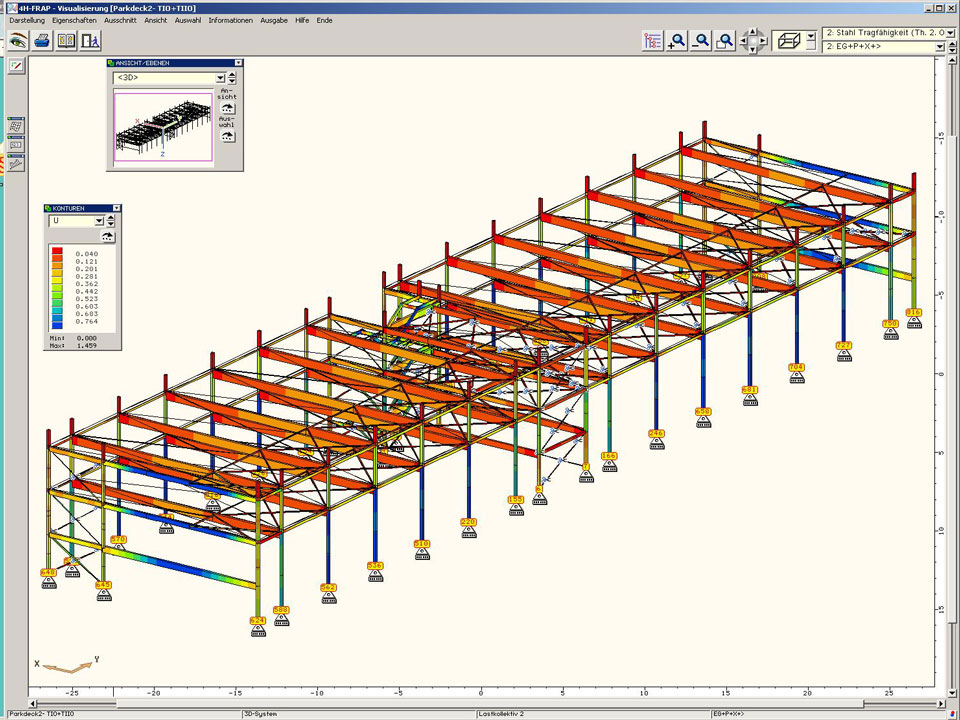This screenshot has width=960, height=720.
Task: Click the printer icon in toolbar
Action: 42,41
